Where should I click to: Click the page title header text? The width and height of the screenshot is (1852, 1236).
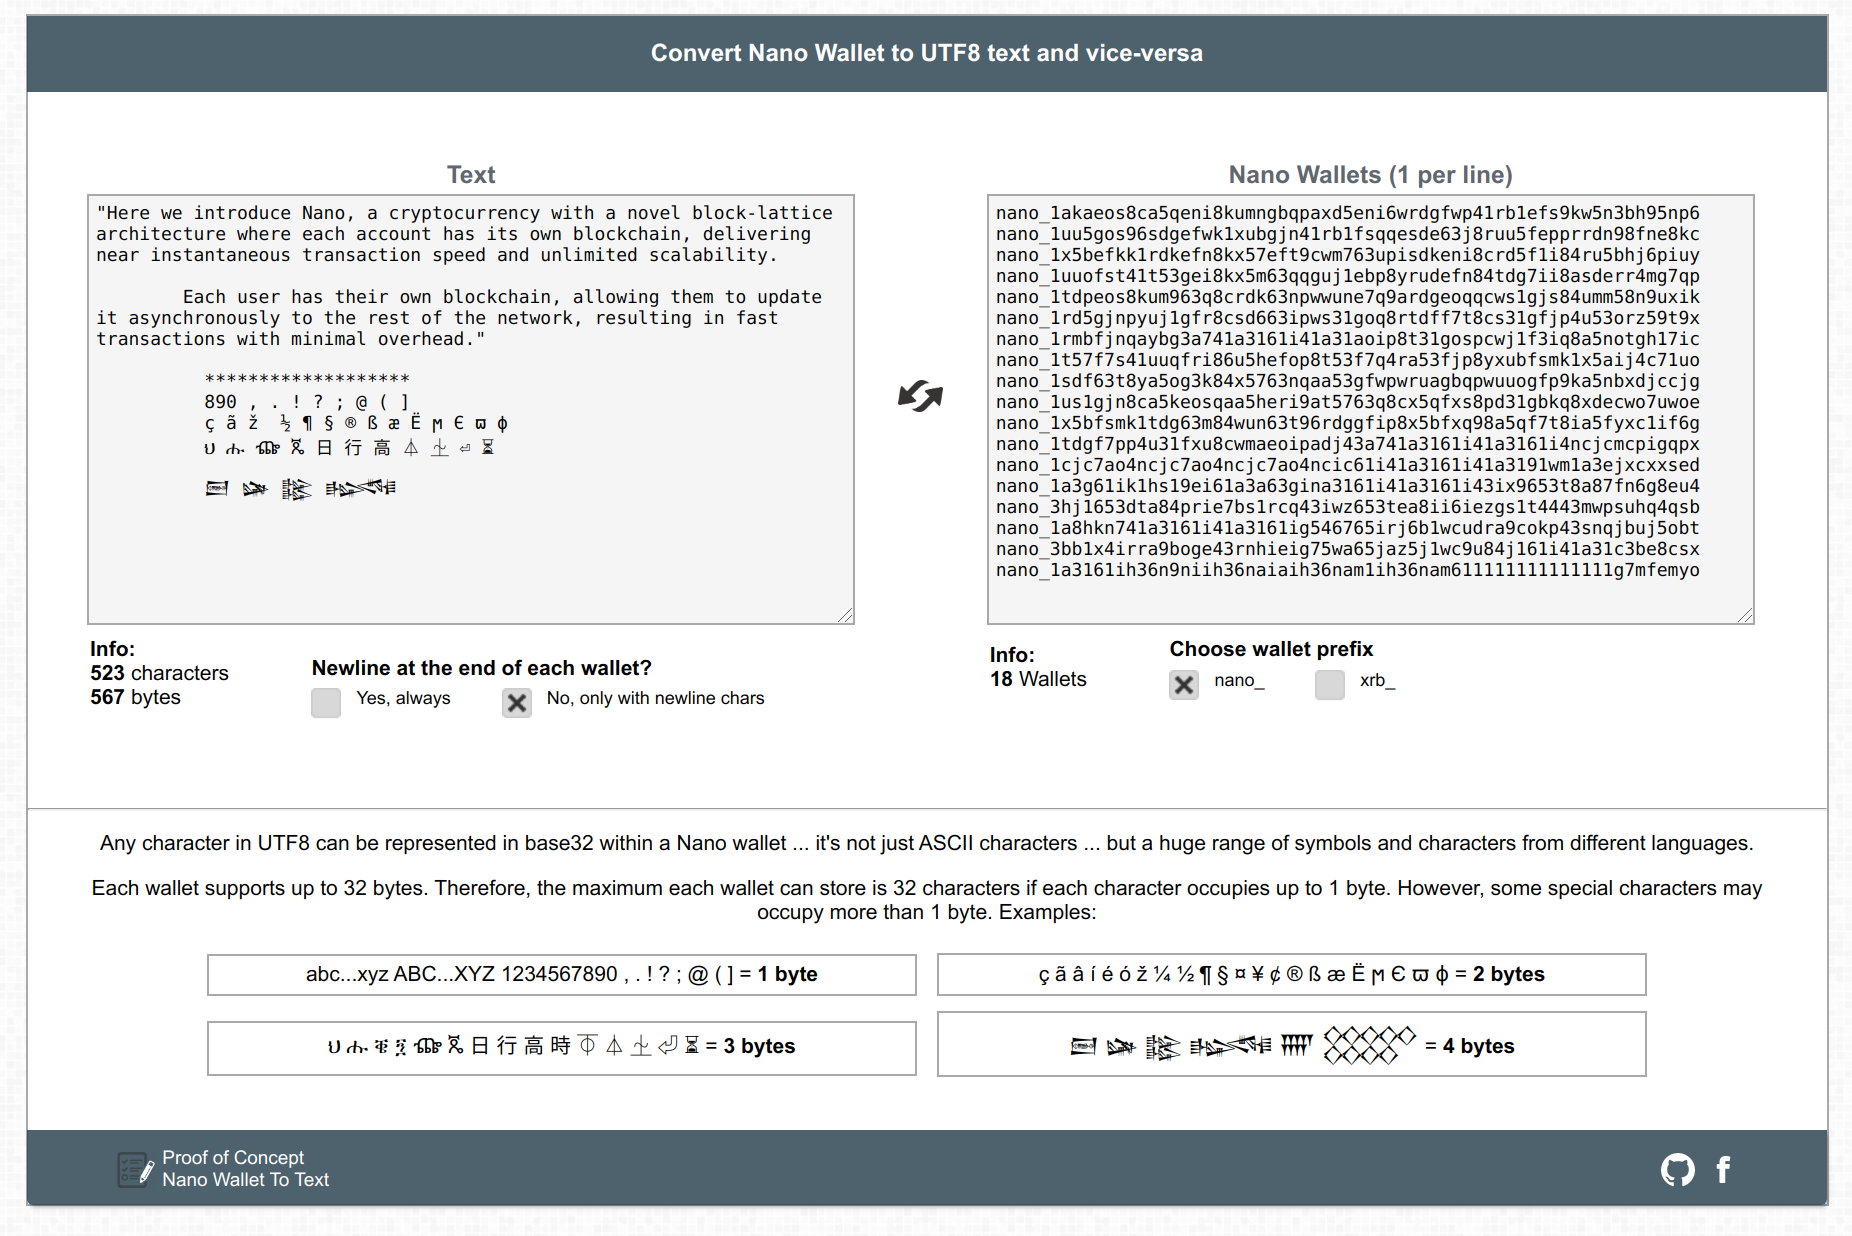(927, 53)
